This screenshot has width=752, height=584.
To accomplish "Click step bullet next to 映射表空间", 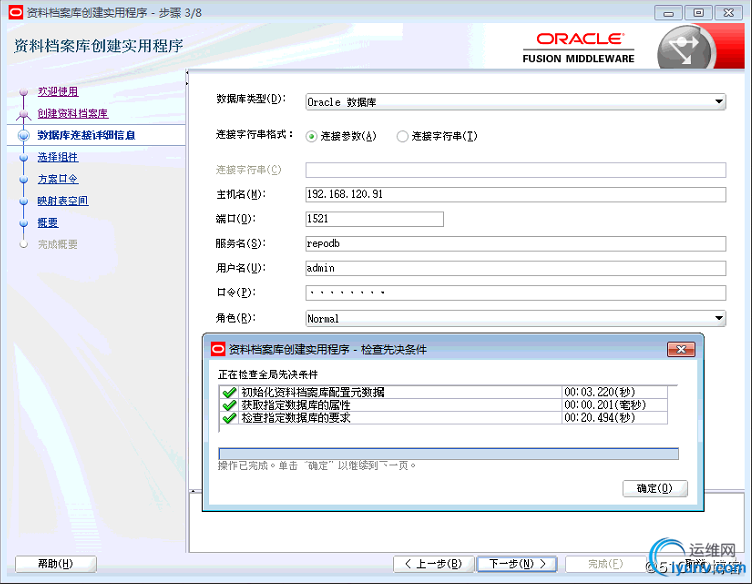I will 24,201.
